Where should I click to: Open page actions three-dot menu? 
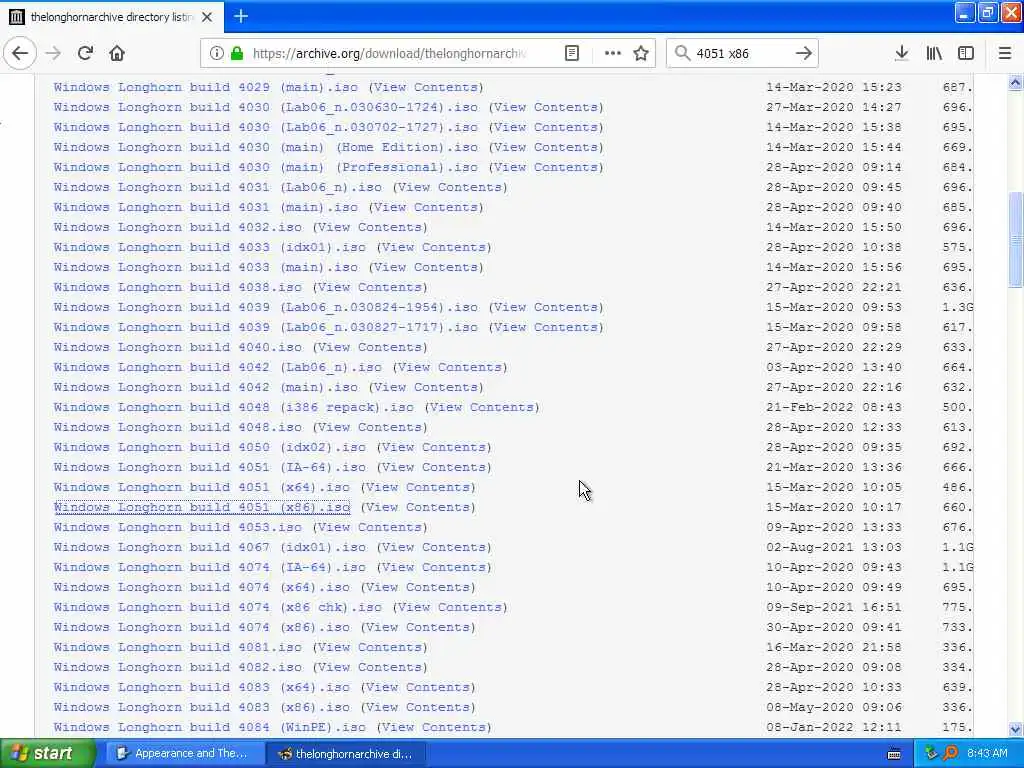(613, 53)
